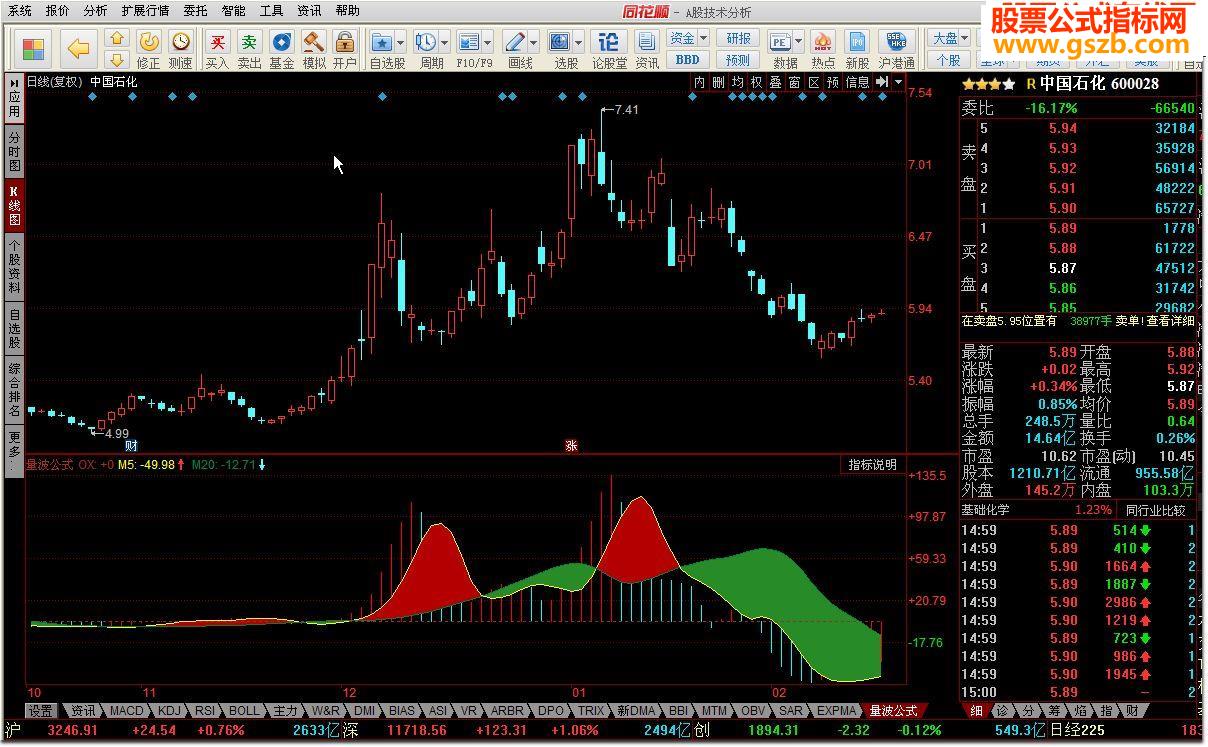The image size is (1208, 747).
Task: Click the 个股 button
Action: 949,59
